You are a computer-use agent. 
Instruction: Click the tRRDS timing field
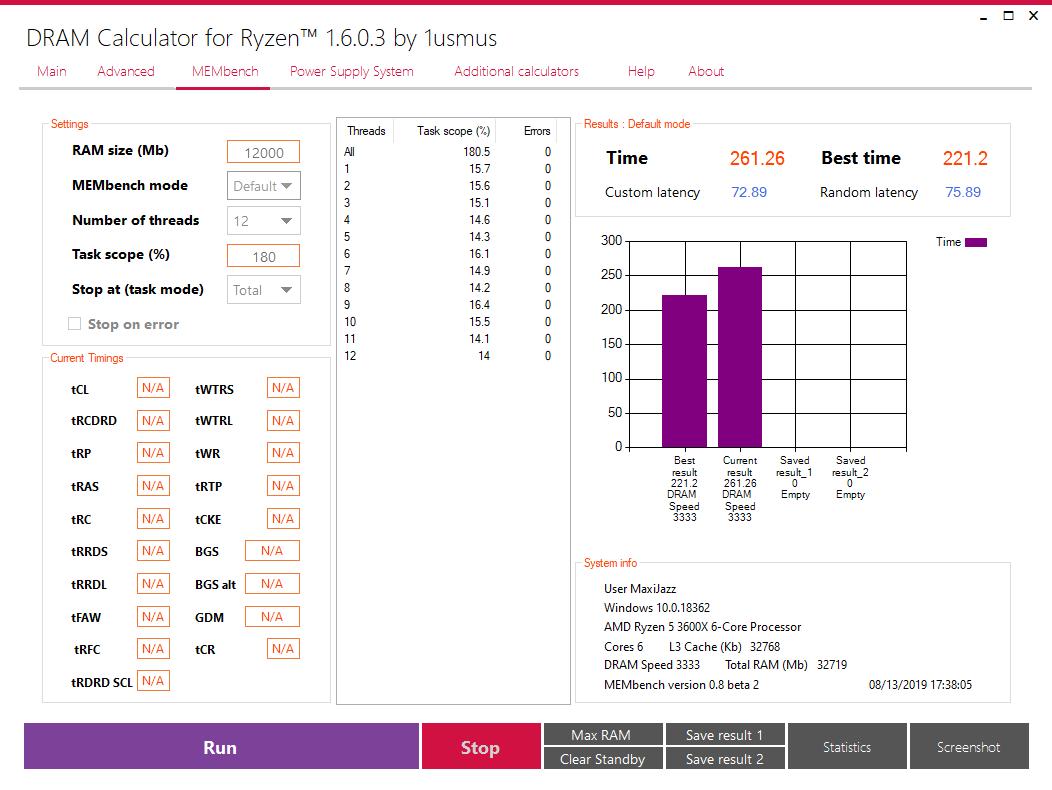[x=154, y=551]
